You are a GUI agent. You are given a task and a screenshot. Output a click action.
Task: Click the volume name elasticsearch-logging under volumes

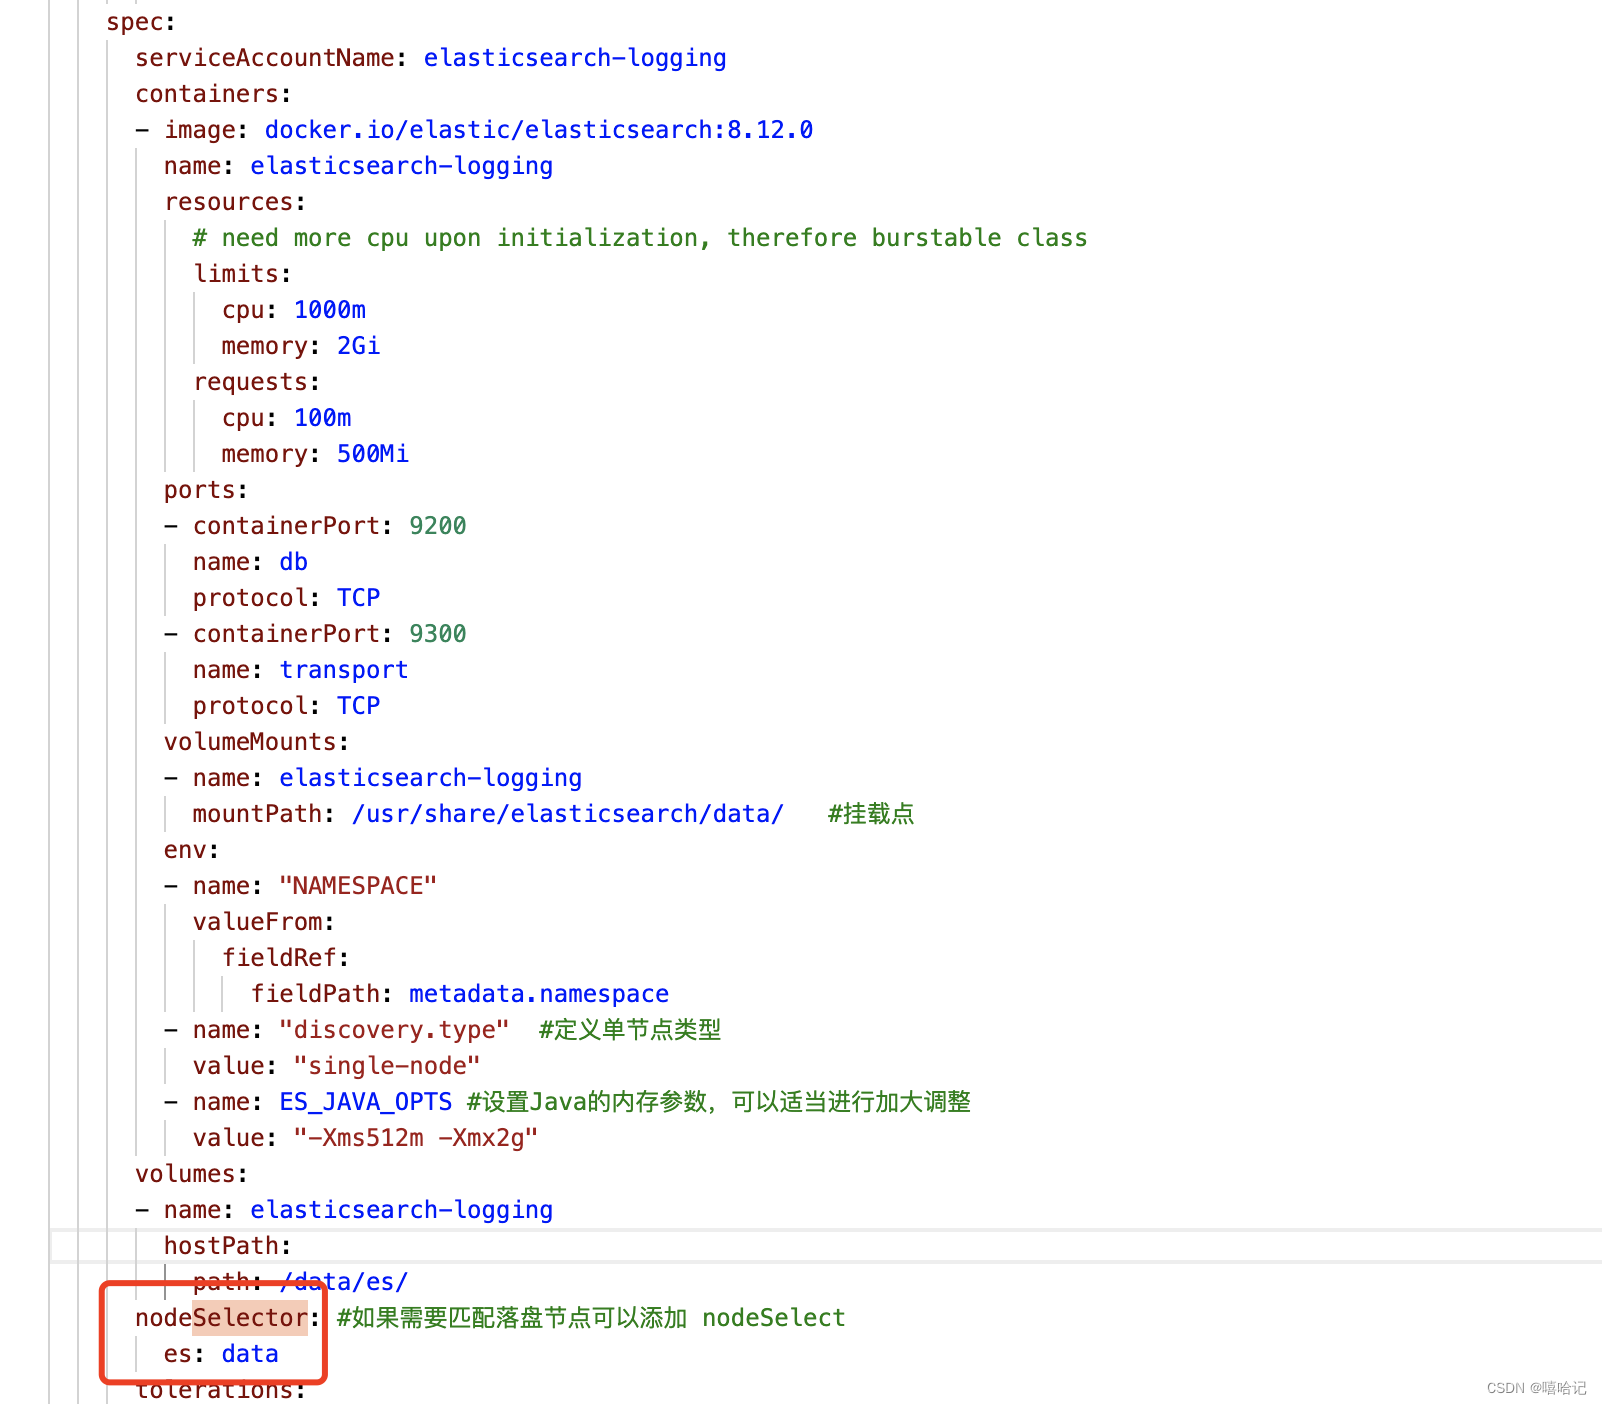tap(402, 1210)
